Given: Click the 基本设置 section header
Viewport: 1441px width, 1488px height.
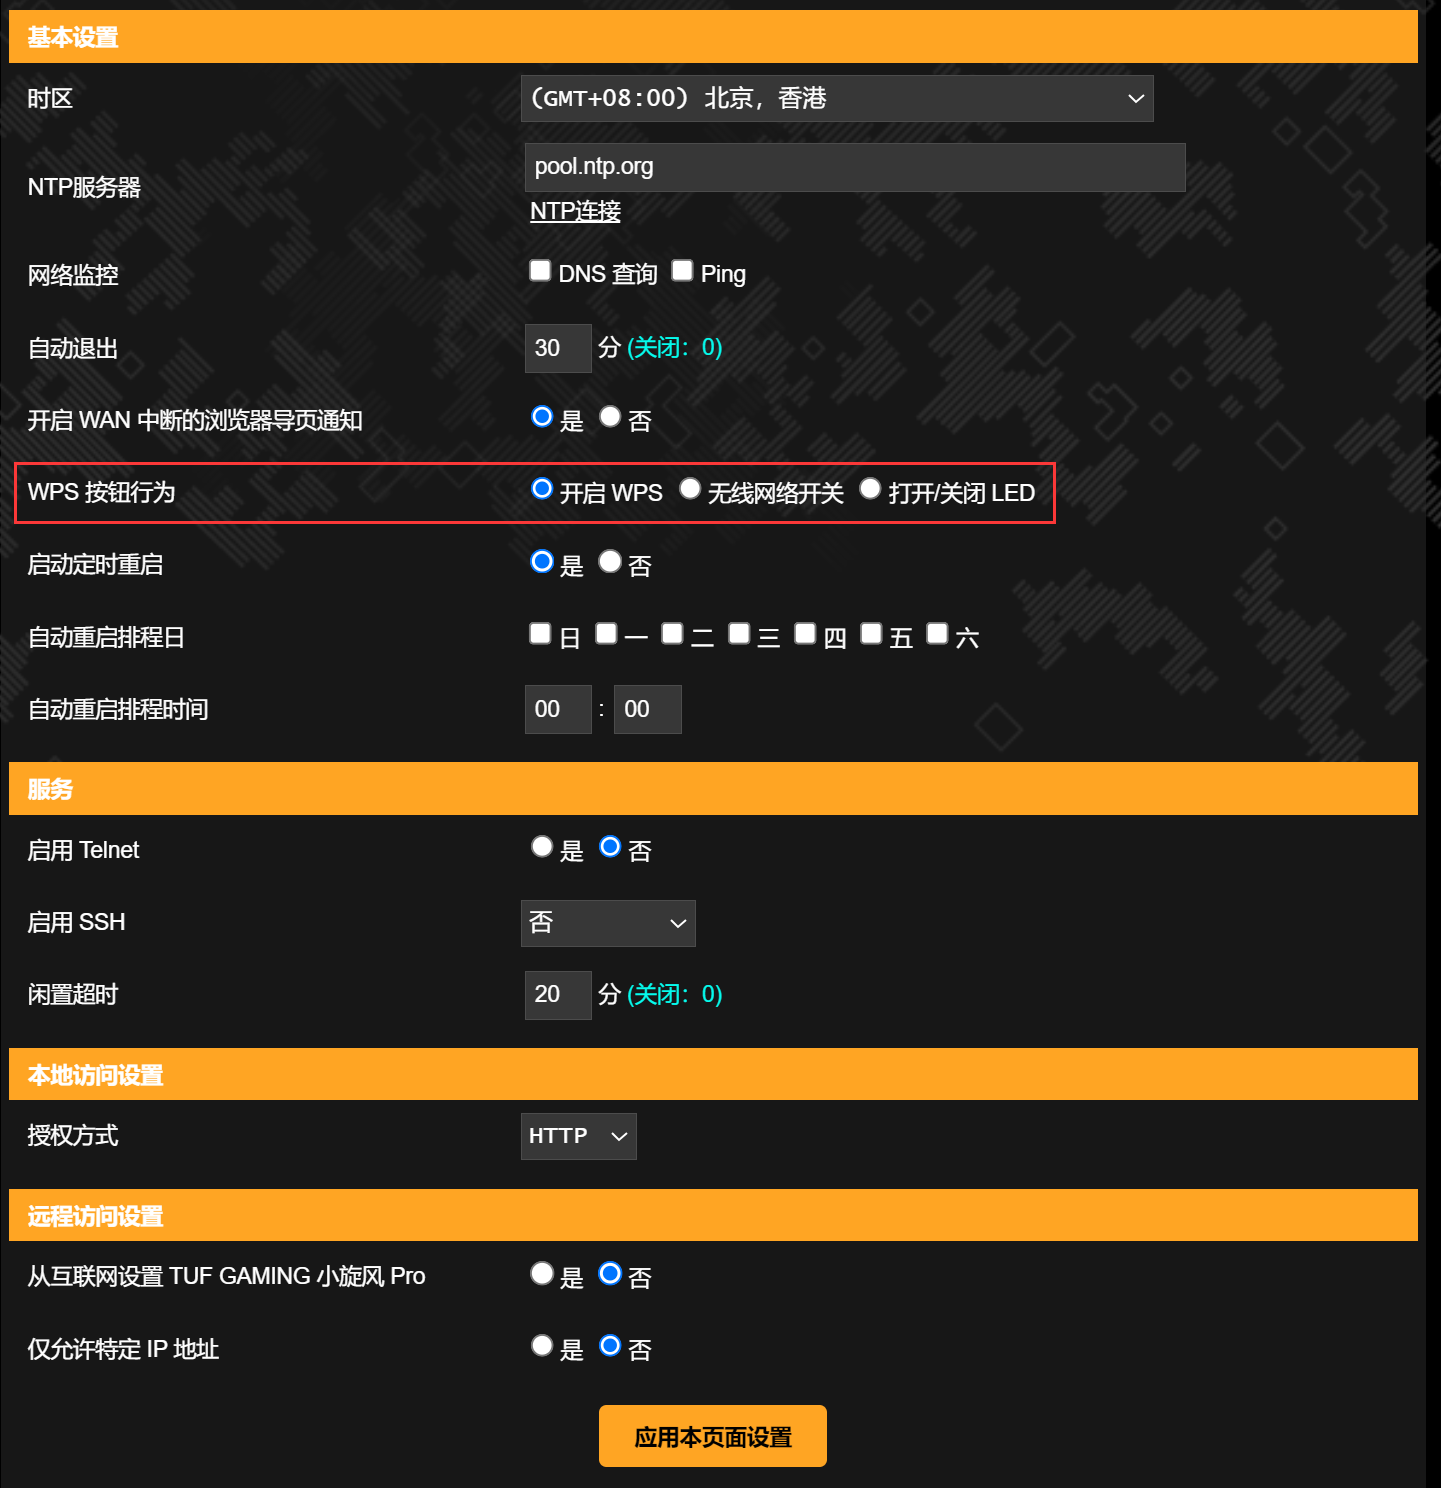Looking at the screenshot, I should [x=713, y=37].
